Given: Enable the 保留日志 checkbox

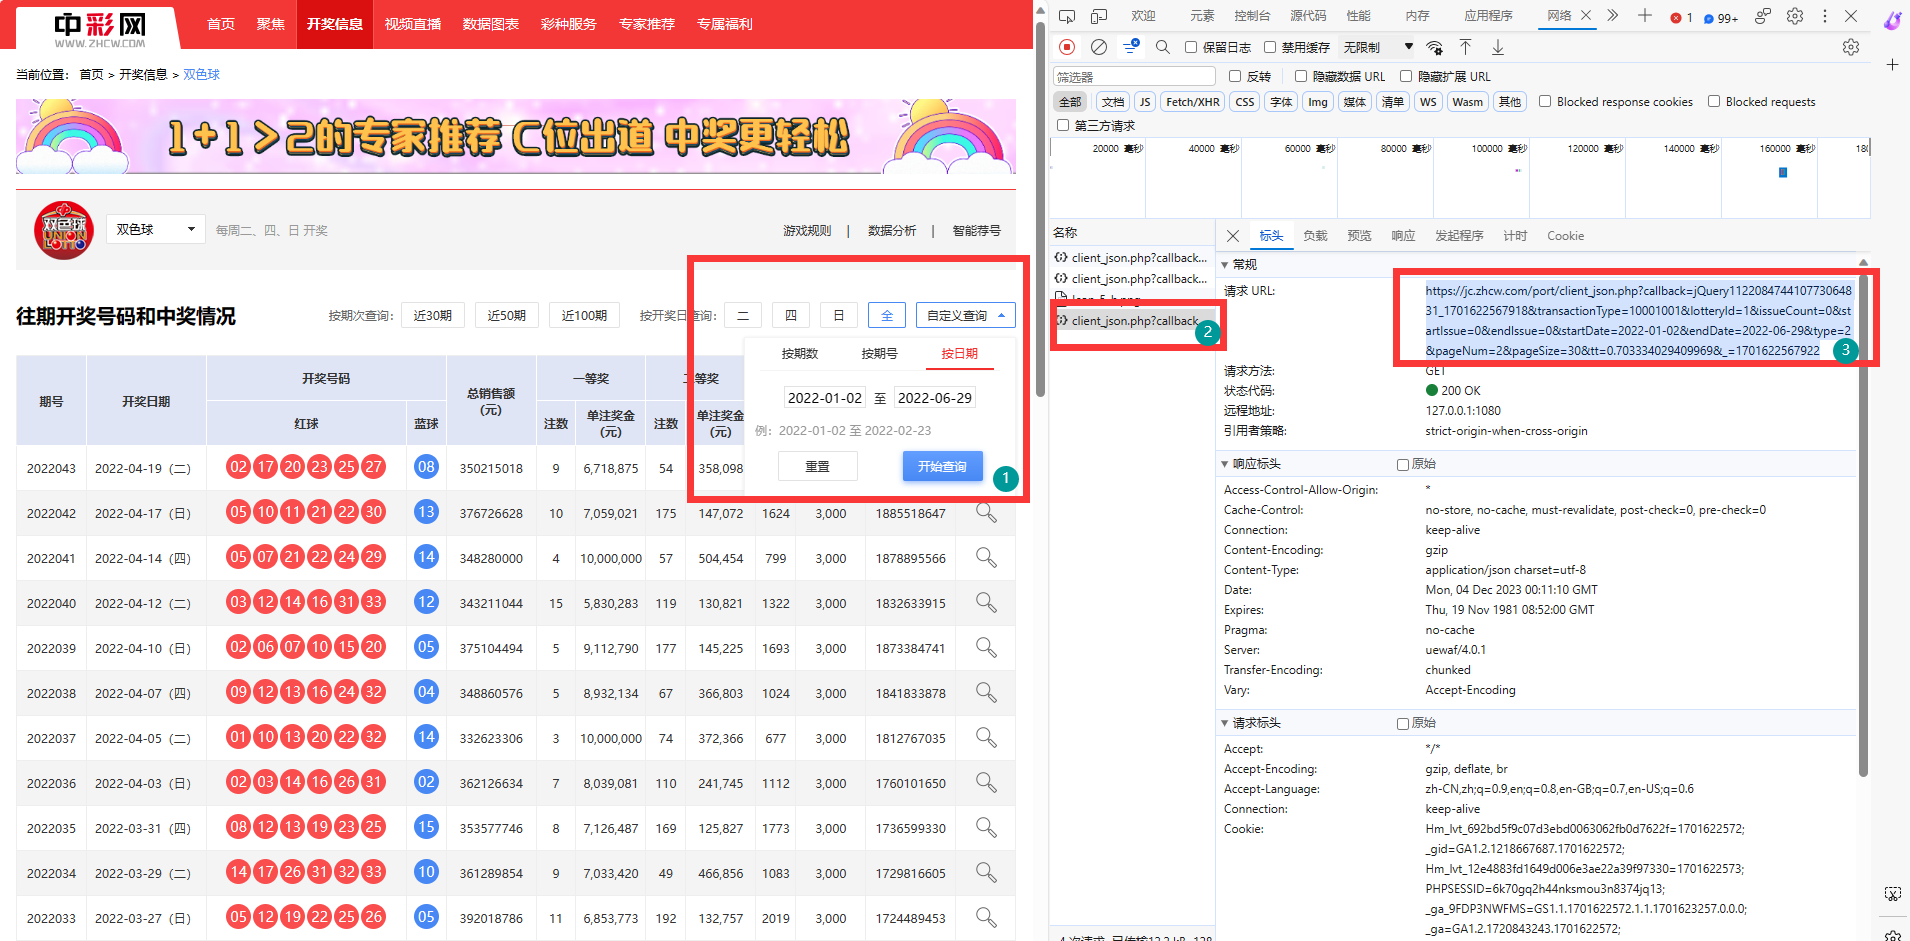Looking at the screenshot, I should 1191,47.
